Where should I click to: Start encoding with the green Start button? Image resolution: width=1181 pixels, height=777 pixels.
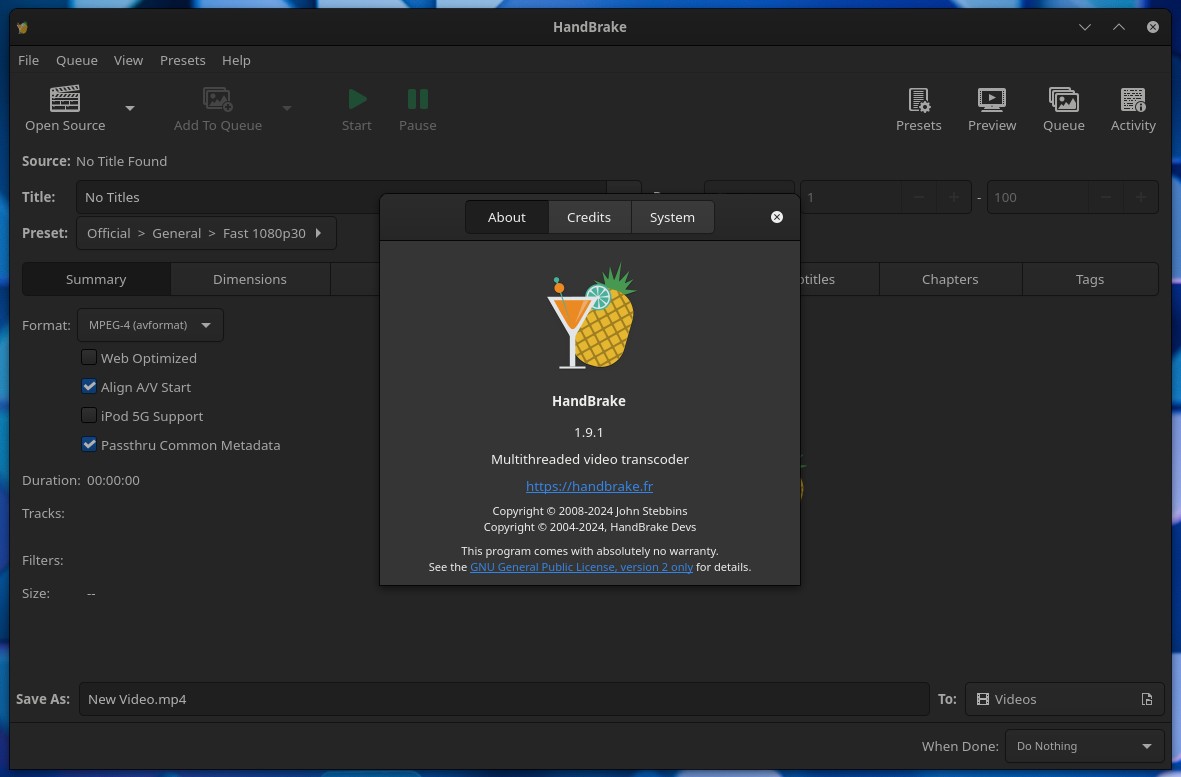point(356,109)
